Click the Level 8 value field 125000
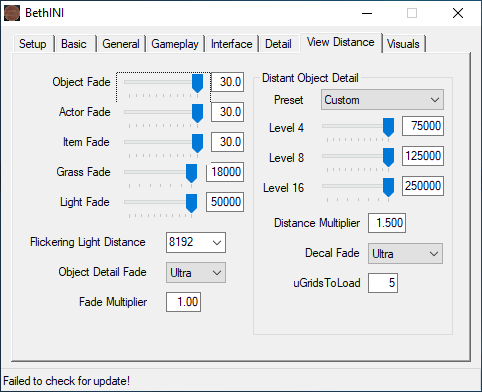 (423, 156)
